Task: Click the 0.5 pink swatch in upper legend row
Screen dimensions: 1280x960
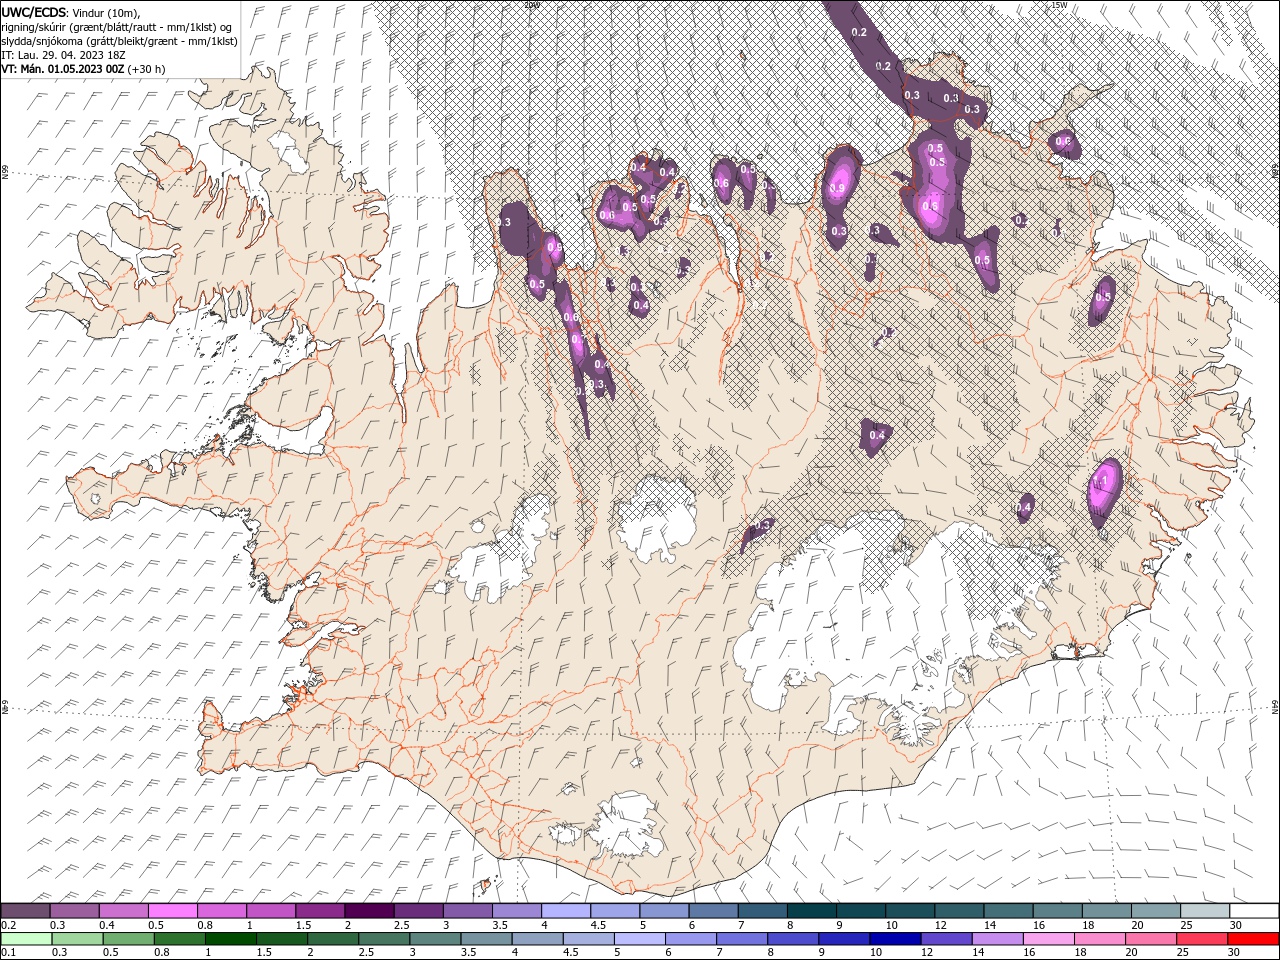Action: [172, 911]
